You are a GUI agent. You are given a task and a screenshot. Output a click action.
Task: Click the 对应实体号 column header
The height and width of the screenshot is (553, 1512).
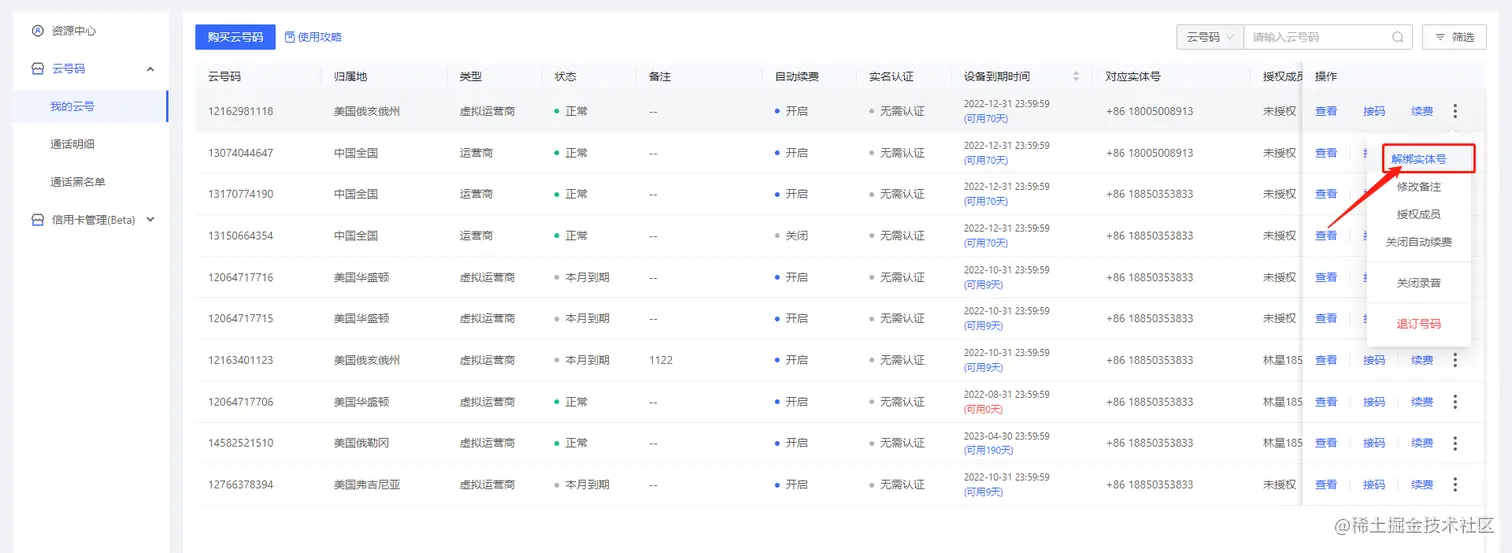click(x=1133, y=76)
